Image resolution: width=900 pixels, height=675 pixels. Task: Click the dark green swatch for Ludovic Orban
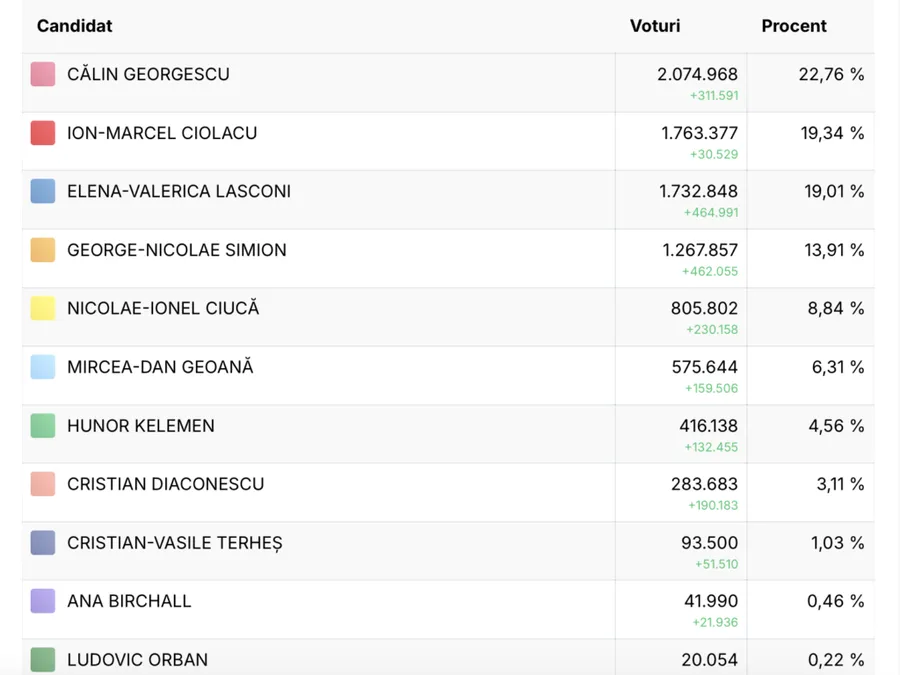coord(43,660)
